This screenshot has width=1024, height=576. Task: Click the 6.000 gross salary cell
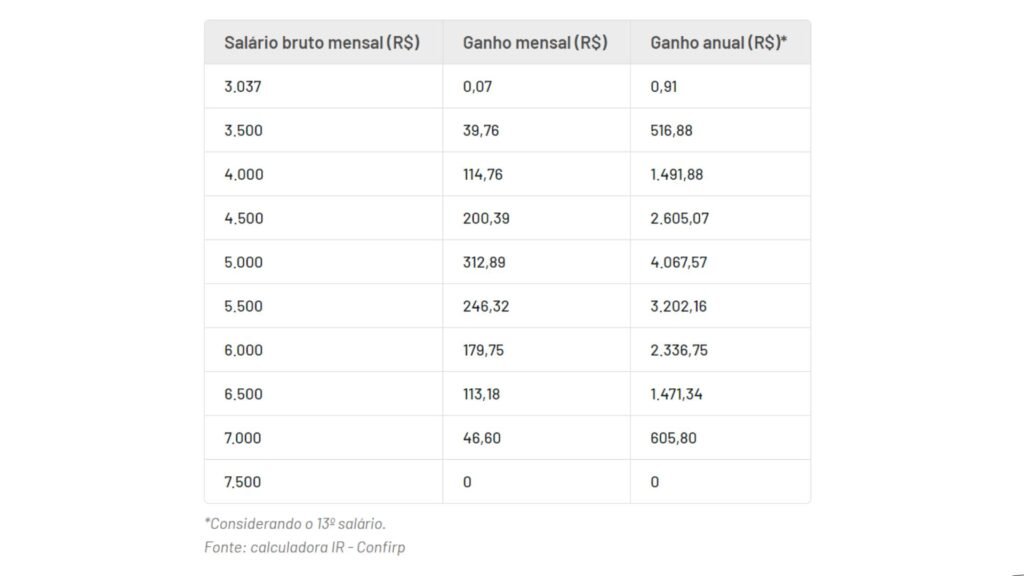click(x=244, y=350)
